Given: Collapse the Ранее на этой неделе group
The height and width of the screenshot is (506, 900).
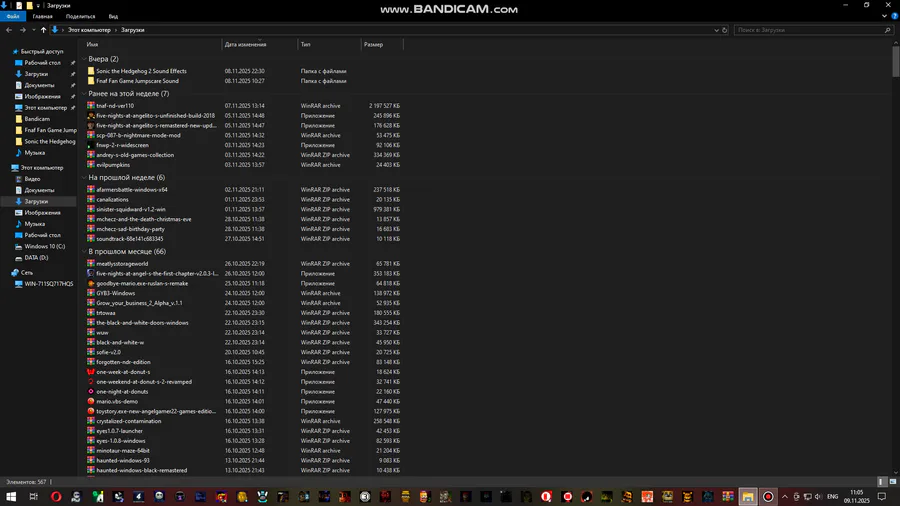Looking at the screenshot, I should point(84,94).
